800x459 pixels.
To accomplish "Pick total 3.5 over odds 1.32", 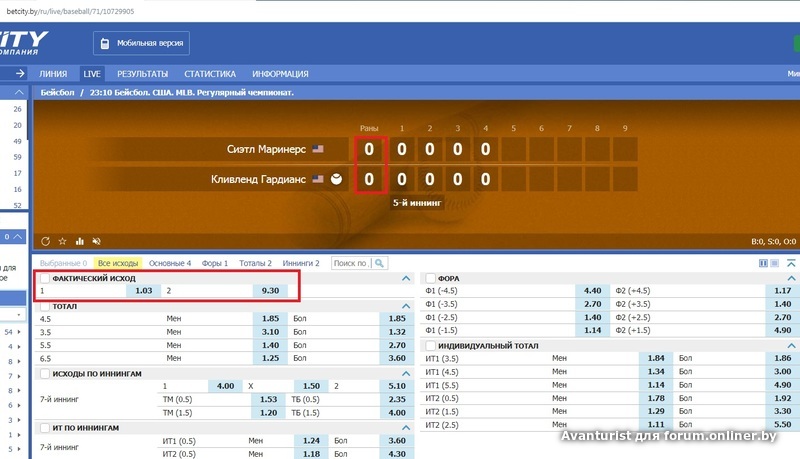I will click(397, 332).
